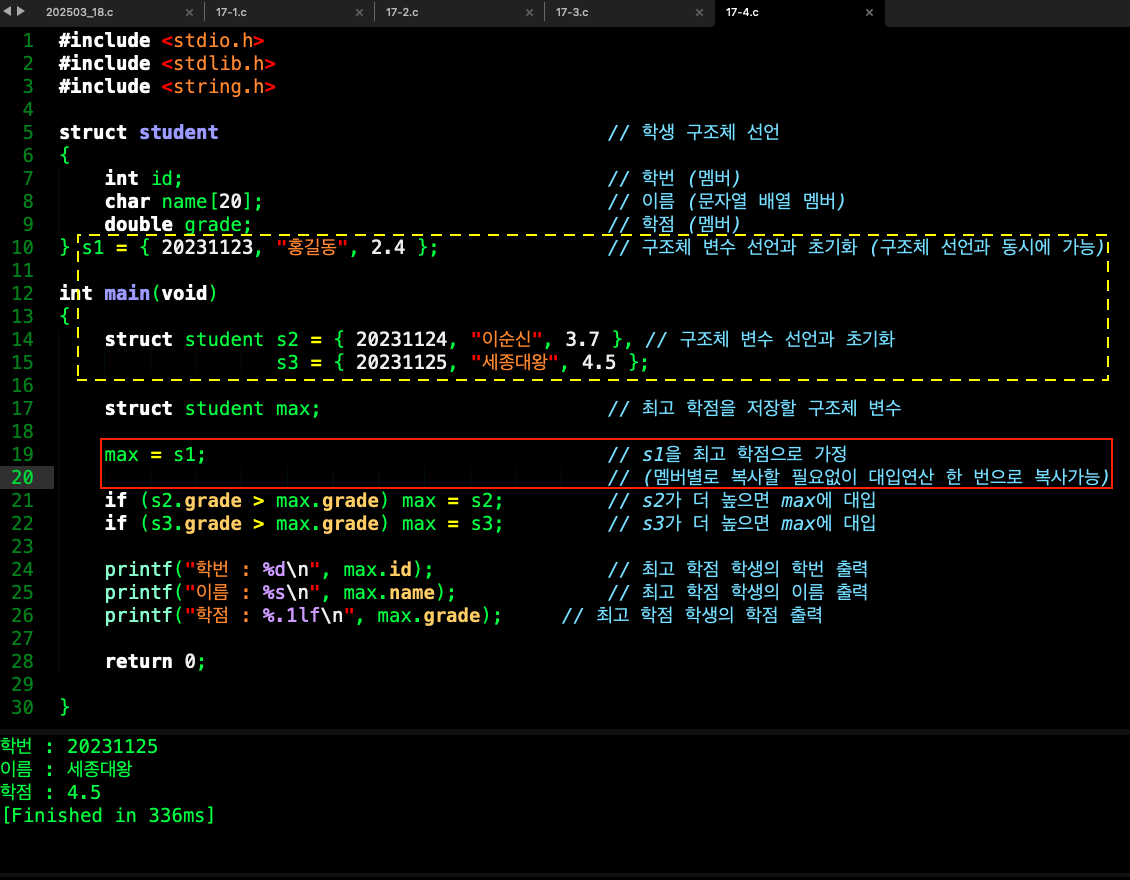Click output line '이름 : 세종대왕'
This screenshot has height=880, width=1130.
[x=66, y=770]
